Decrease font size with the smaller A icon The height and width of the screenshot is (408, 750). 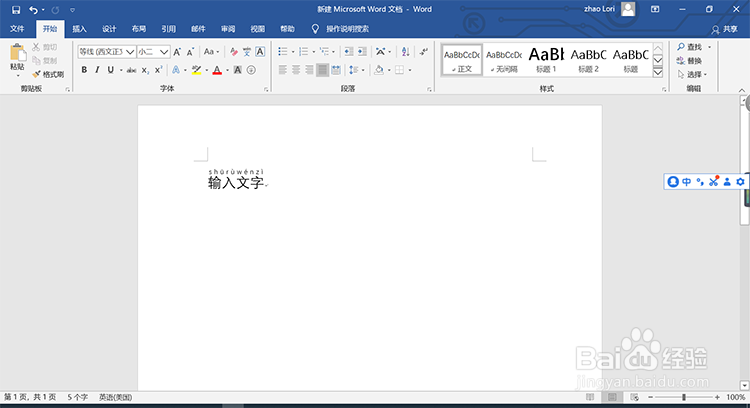pos(190,52)
